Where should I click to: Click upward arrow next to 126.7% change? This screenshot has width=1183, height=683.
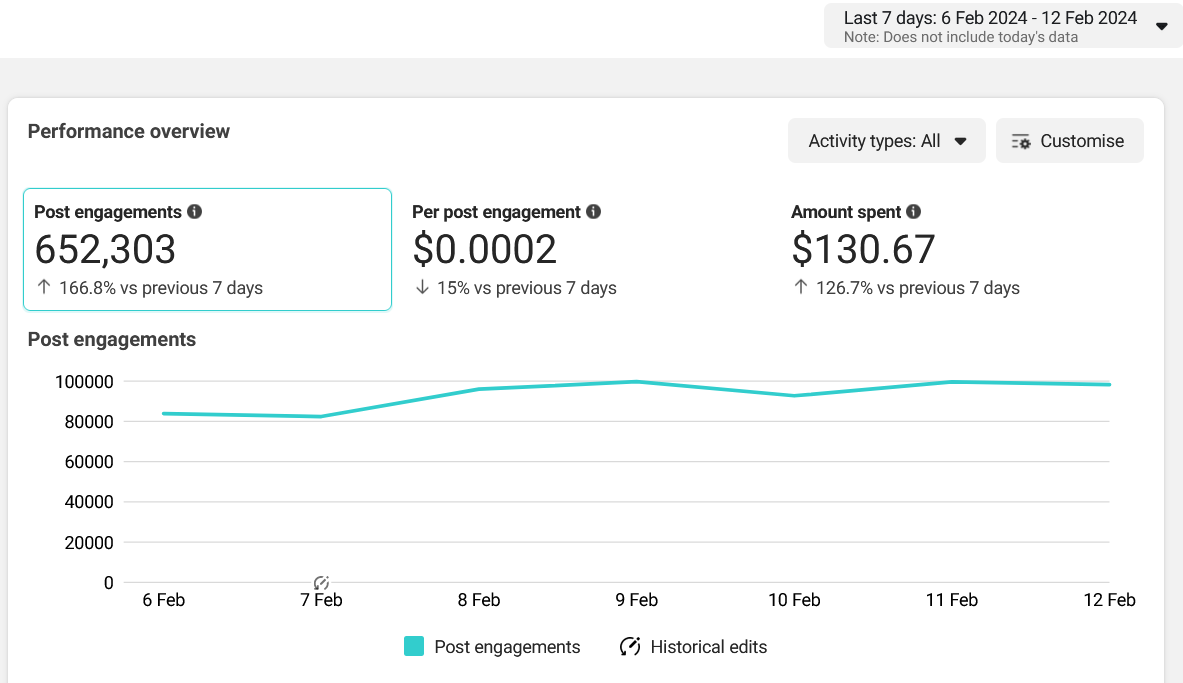(801, 288)
